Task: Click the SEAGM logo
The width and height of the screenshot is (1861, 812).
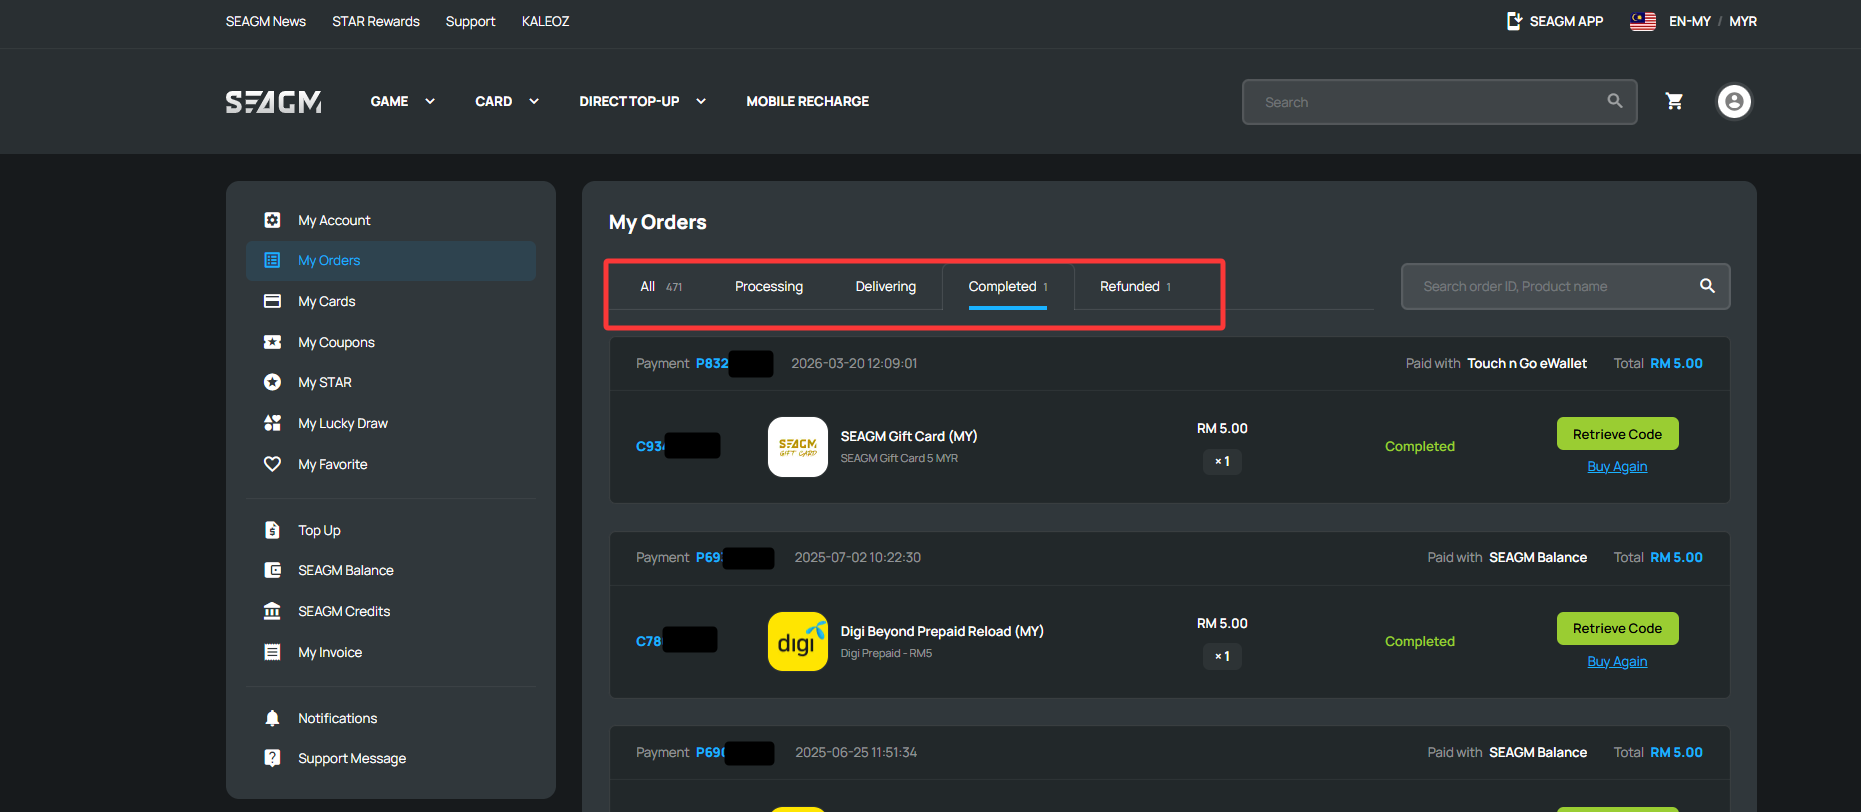Action: click(273, 102)
